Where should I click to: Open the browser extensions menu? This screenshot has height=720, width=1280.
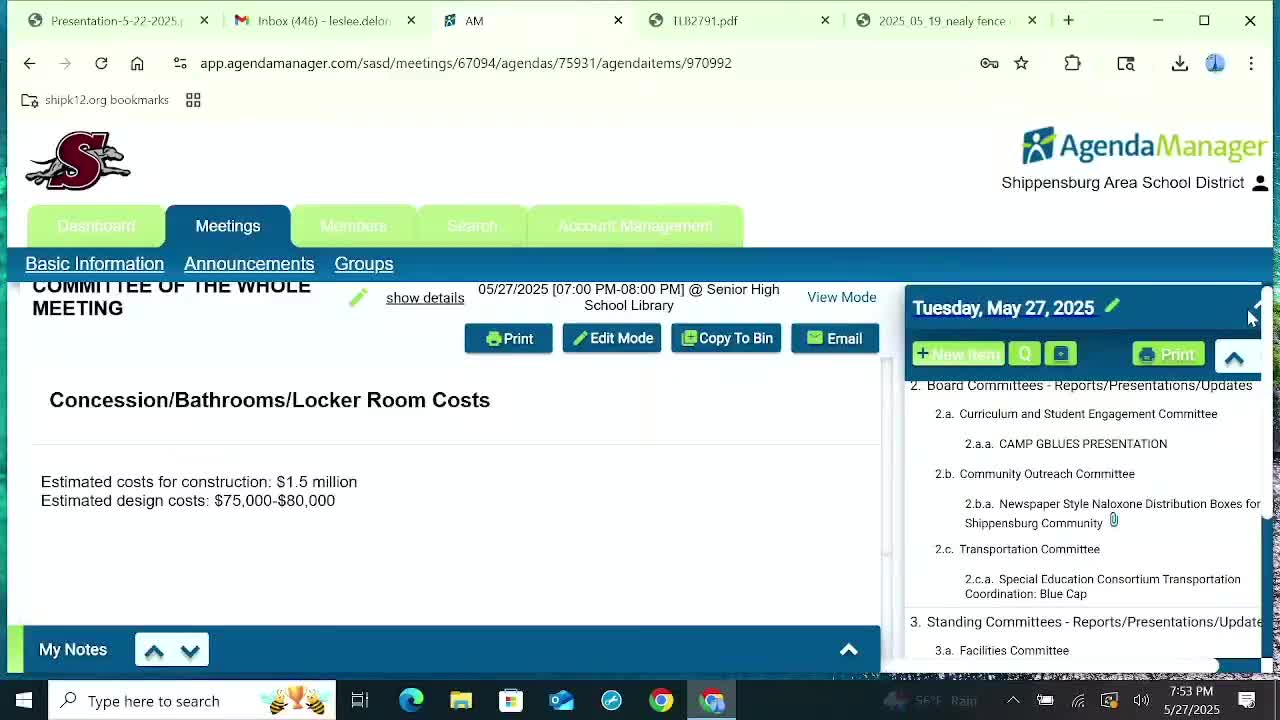coord(1072,63)
